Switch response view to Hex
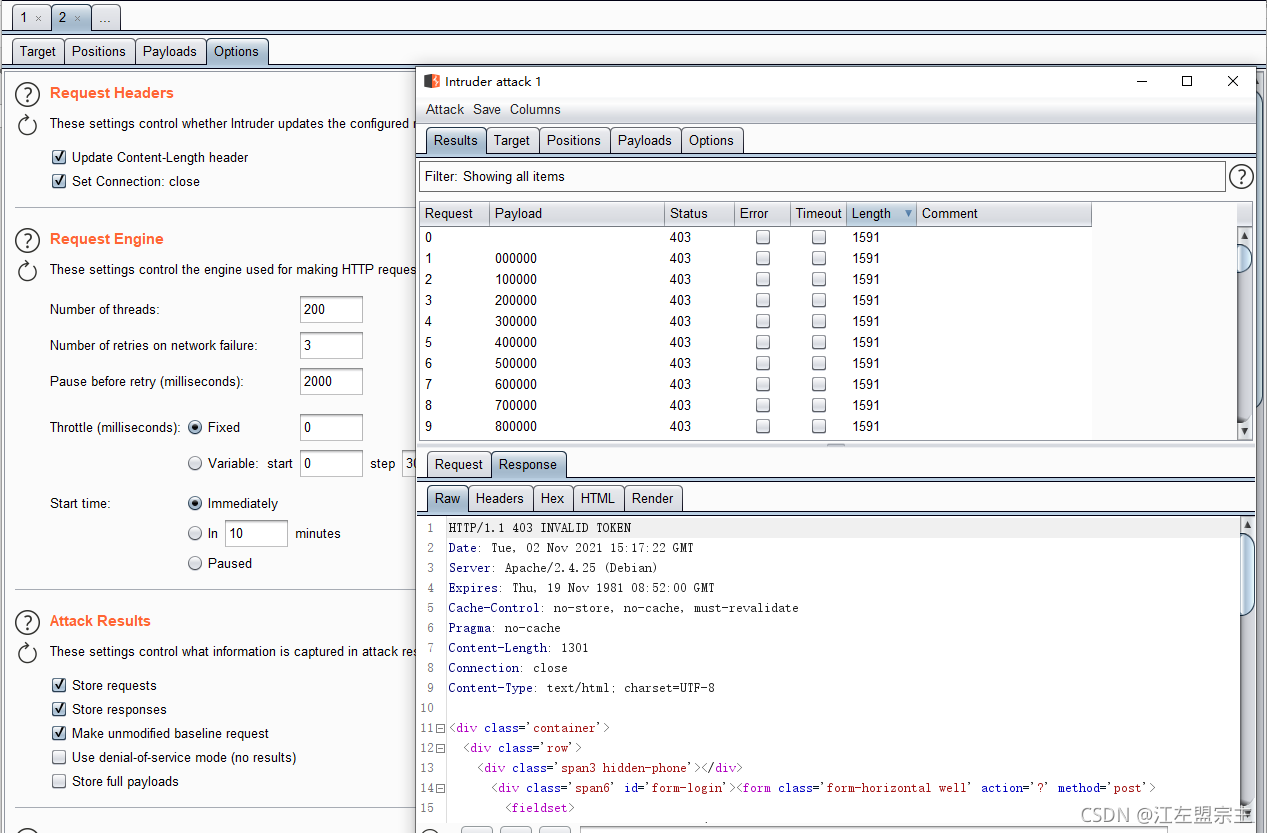Viewport: 1267px width, 833px height. 553,499
